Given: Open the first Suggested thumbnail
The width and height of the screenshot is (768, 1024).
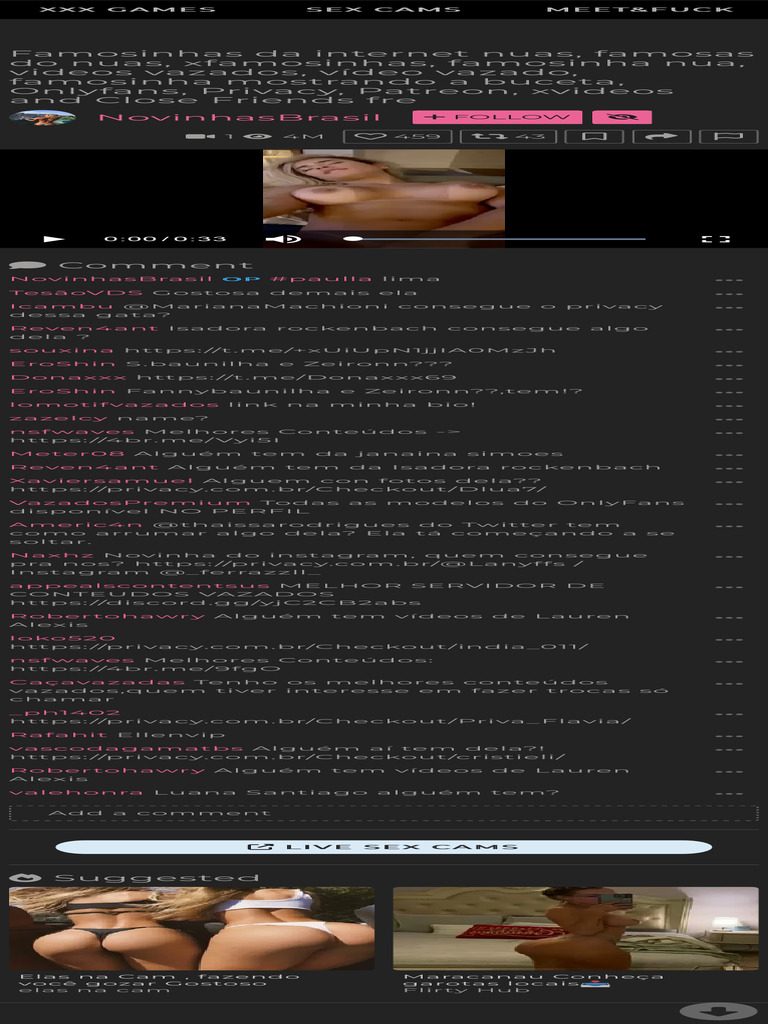Looking at the screenshot, I should [192, 928].
